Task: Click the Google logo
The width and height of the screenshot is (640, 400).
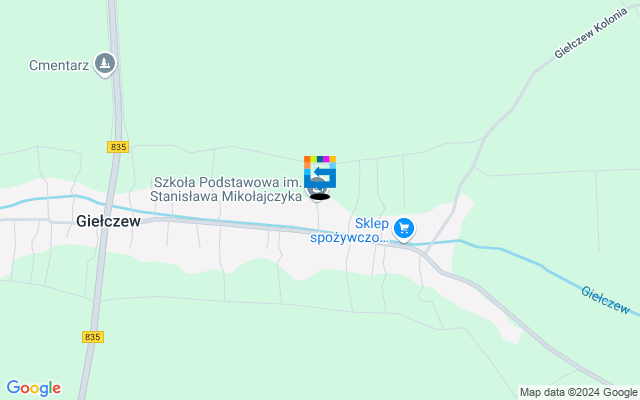Action: coord(33,388)
